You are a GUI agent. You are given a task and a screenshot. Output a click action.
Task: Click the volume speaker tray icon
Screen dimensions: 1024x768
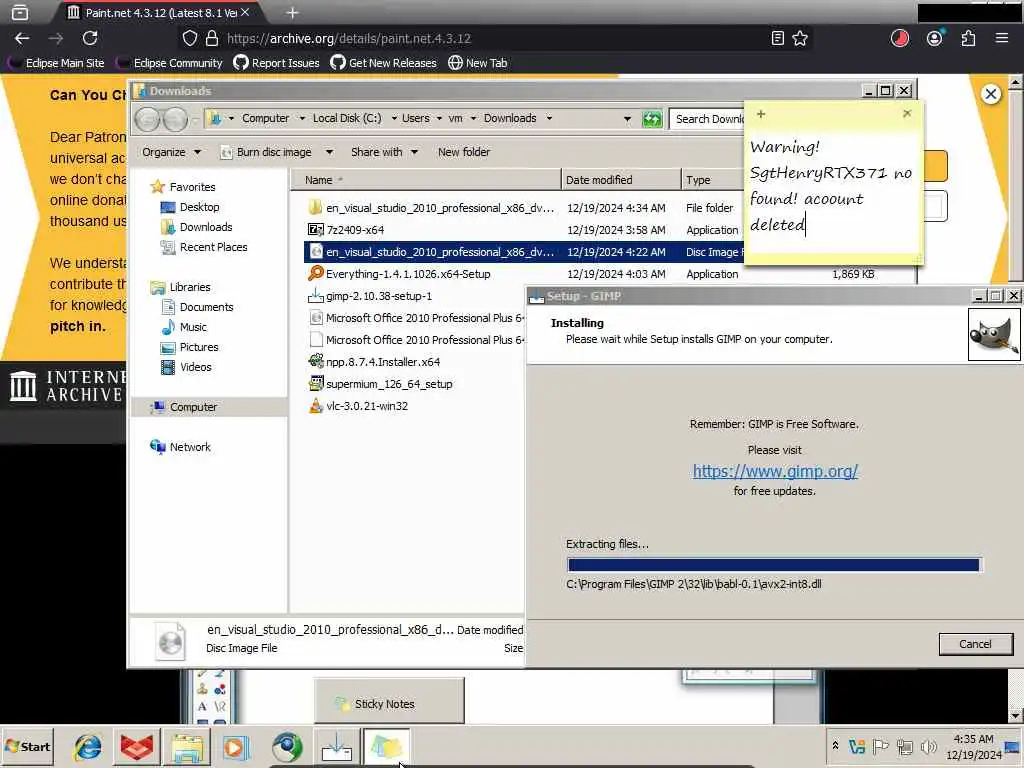[x=928, y=746]
